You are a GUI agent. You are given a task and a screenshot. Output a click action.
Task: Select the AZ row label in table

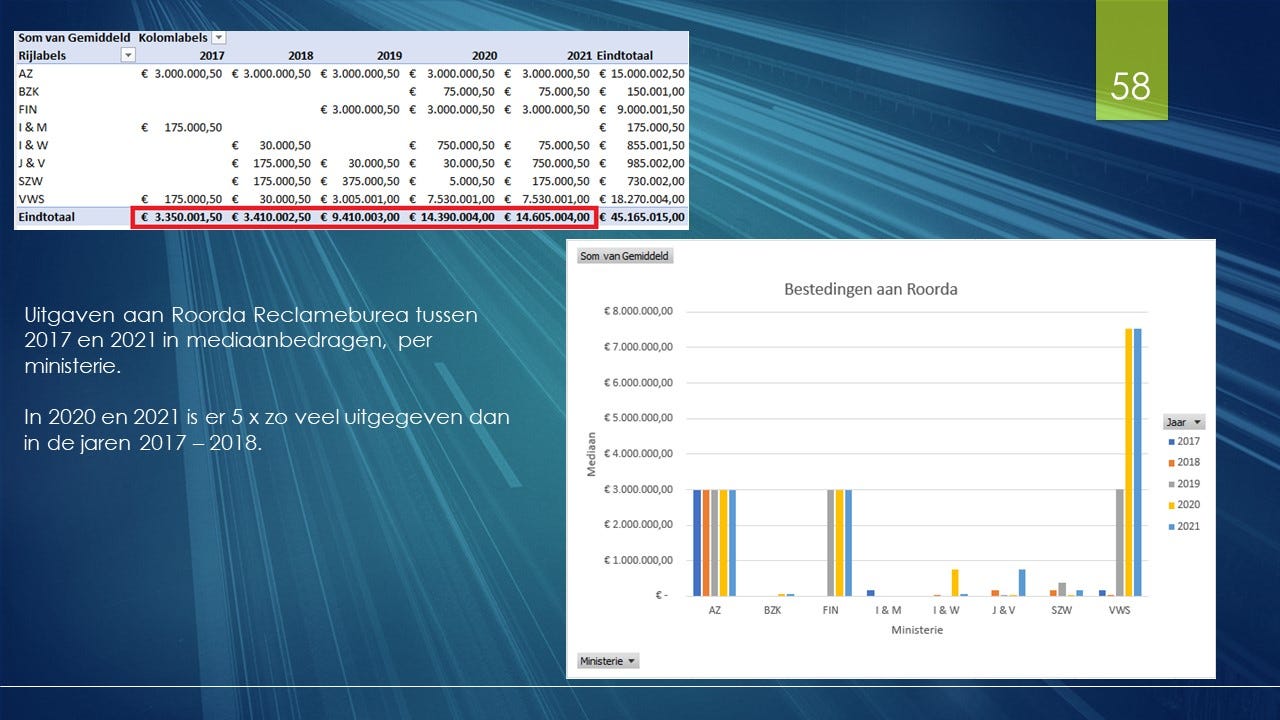tap(25, 73)
